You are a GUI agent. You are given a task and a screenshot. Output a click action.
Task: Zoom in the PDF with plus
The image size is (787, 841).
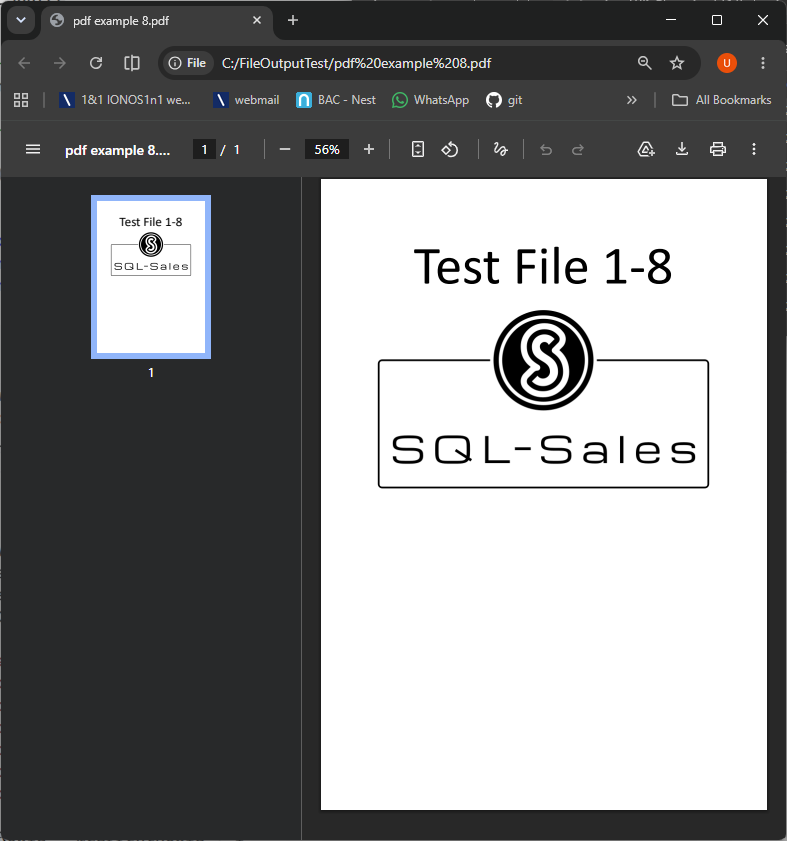(x=369, y=150)
